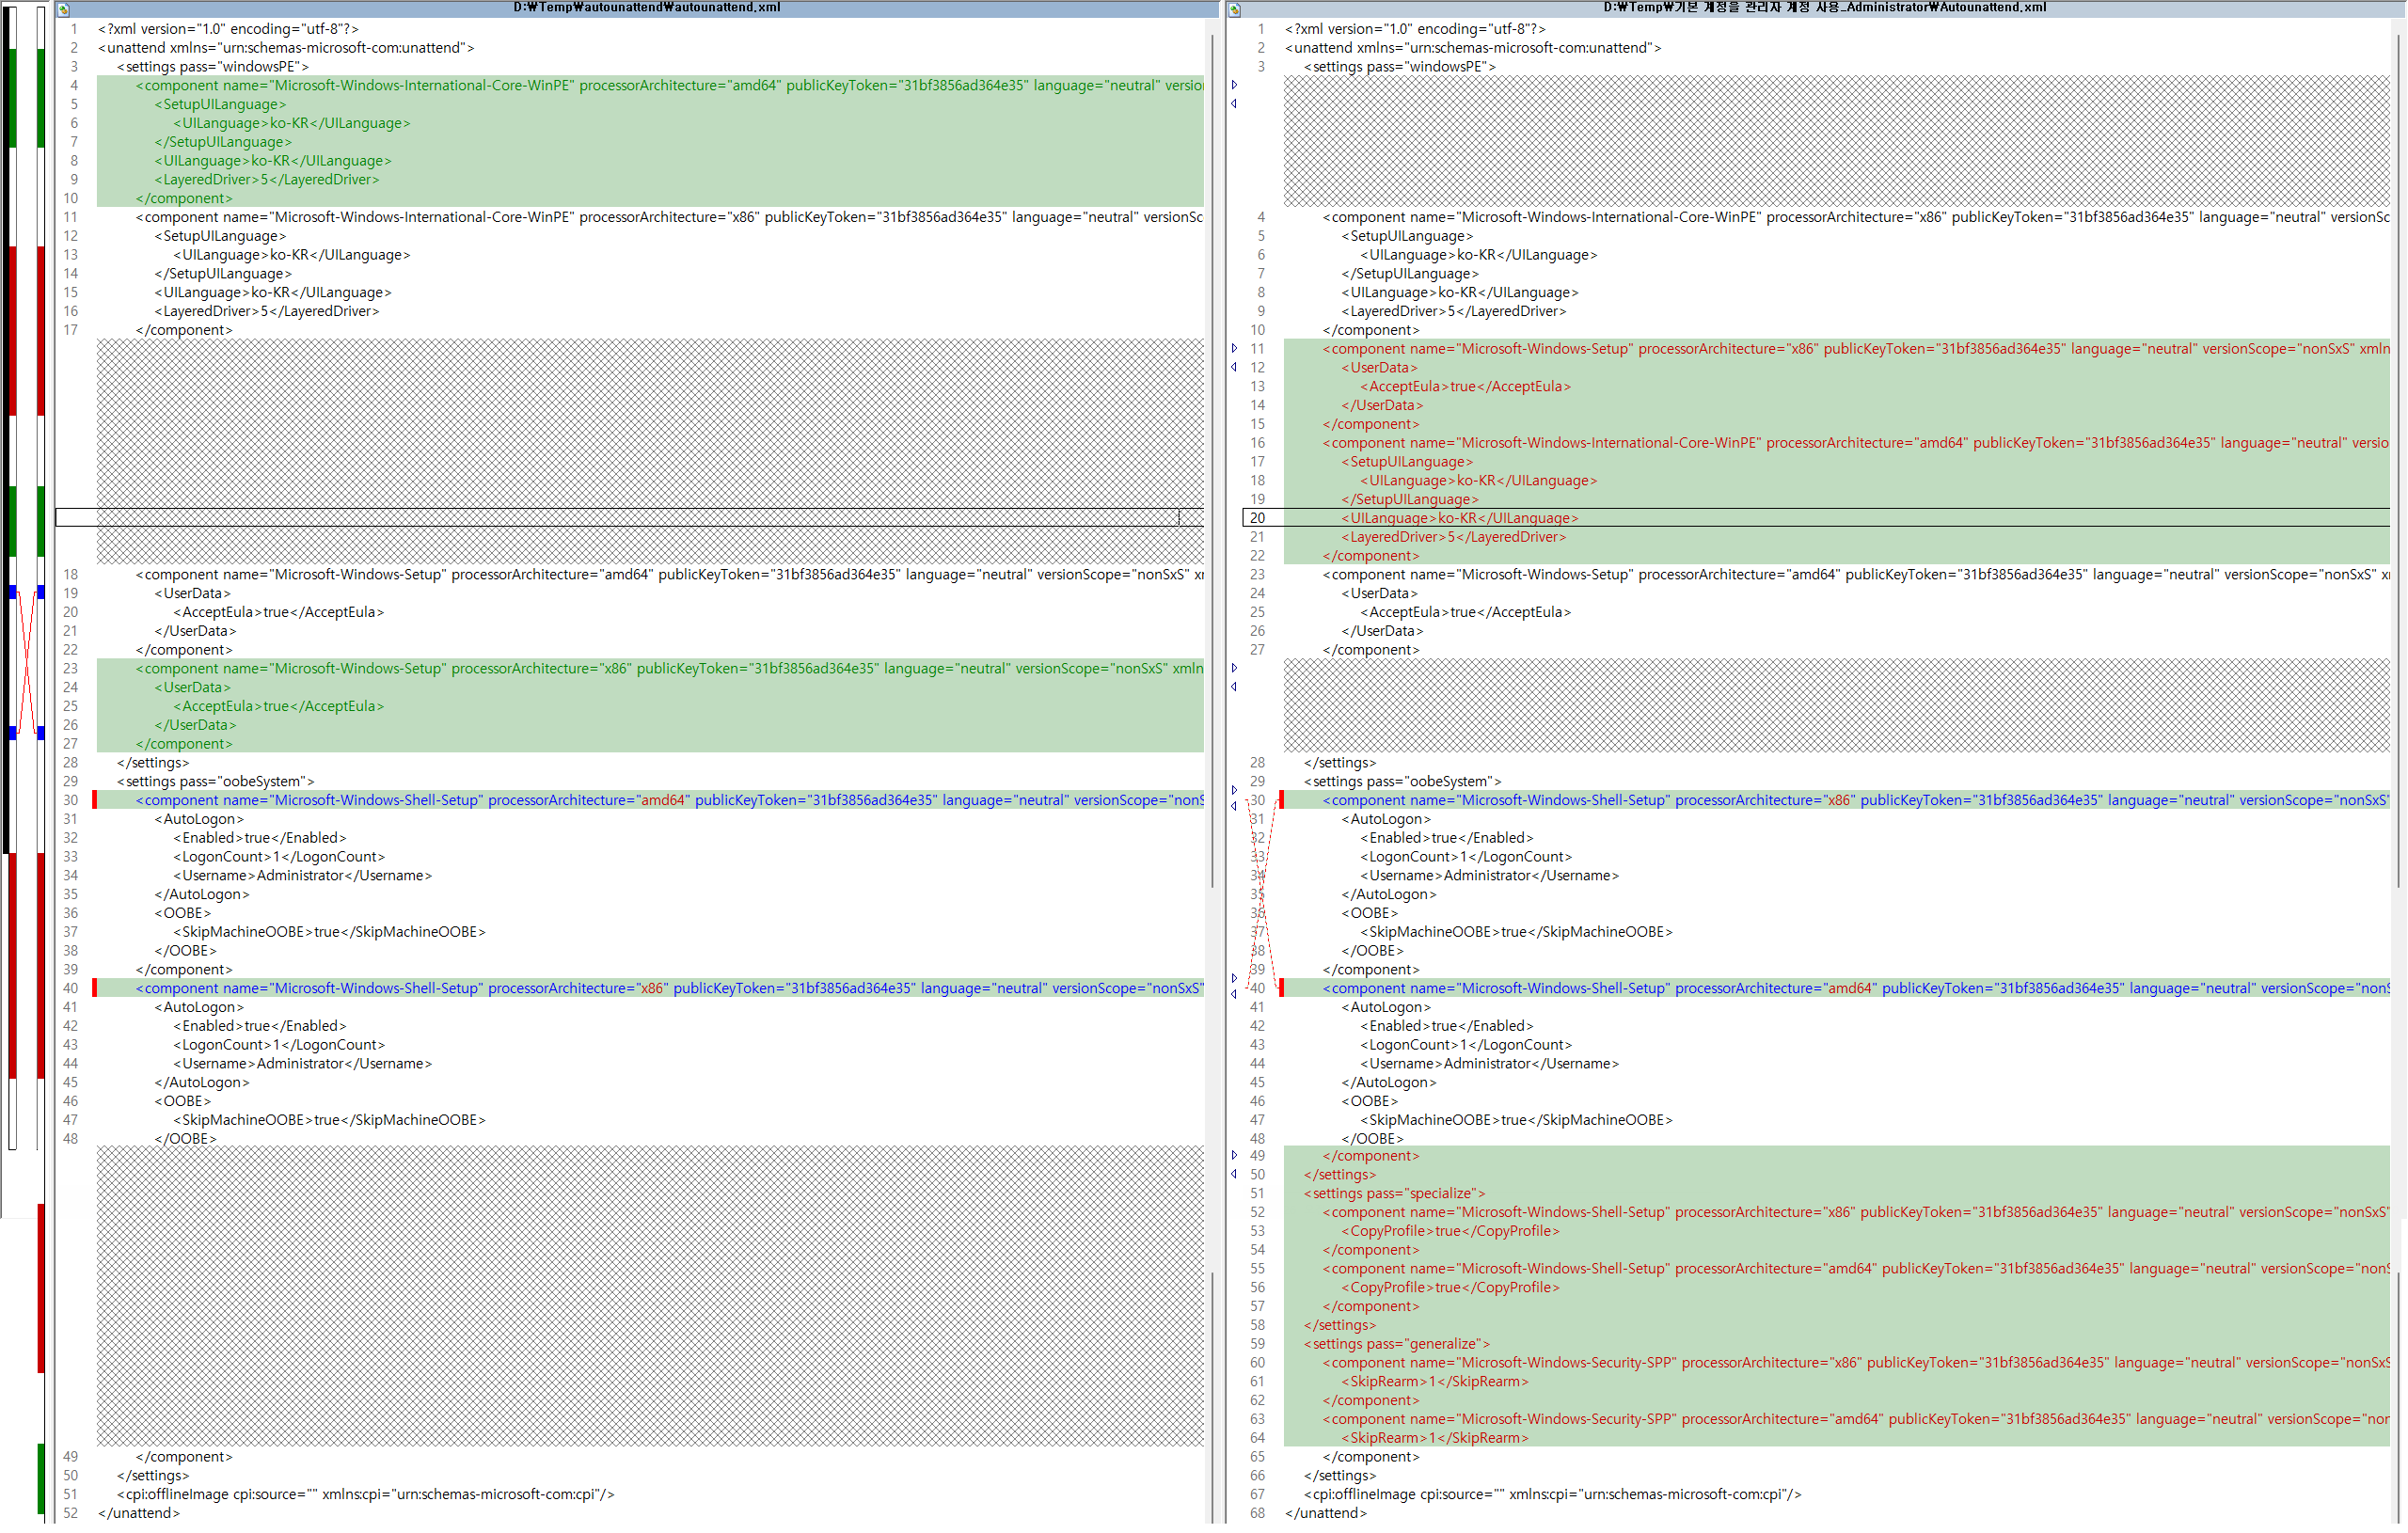Image resolution: width=2408 pixels, height=1533 pixels.
Task: Click left-pointing merge arrow at right line 50
Action: point(1234,1175)
